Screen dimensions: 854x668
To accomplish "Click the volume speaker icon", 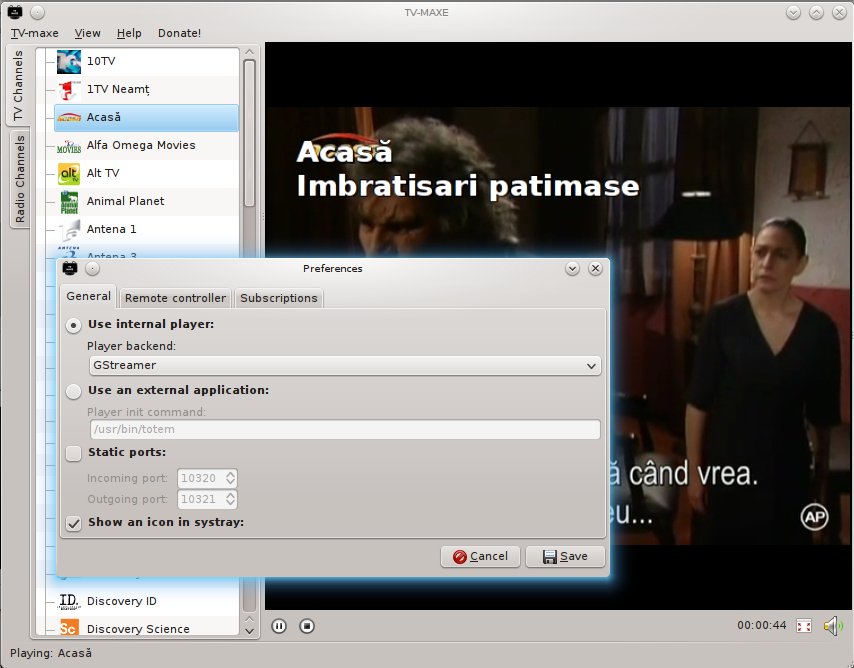I will click(833, 626).
